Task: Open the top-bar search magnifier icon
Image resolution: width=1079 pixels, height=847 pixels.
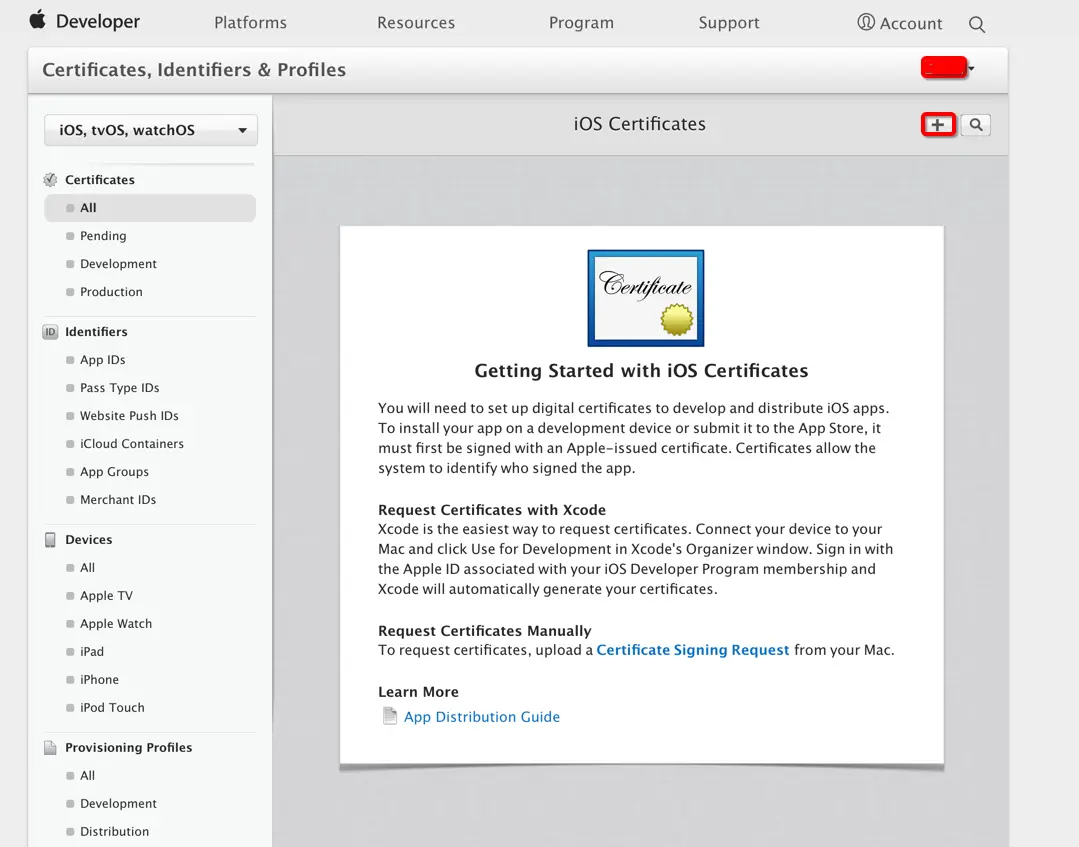Action: pos(976,25)
